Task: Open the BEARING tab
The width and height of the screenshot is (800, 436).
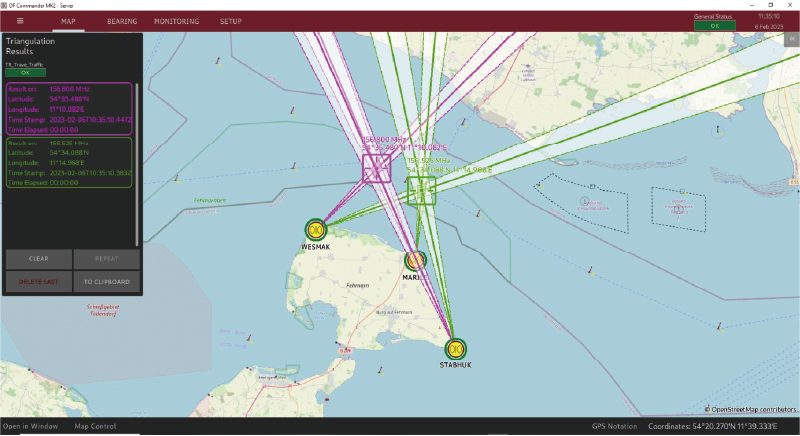Action: (x=122, y=21)
